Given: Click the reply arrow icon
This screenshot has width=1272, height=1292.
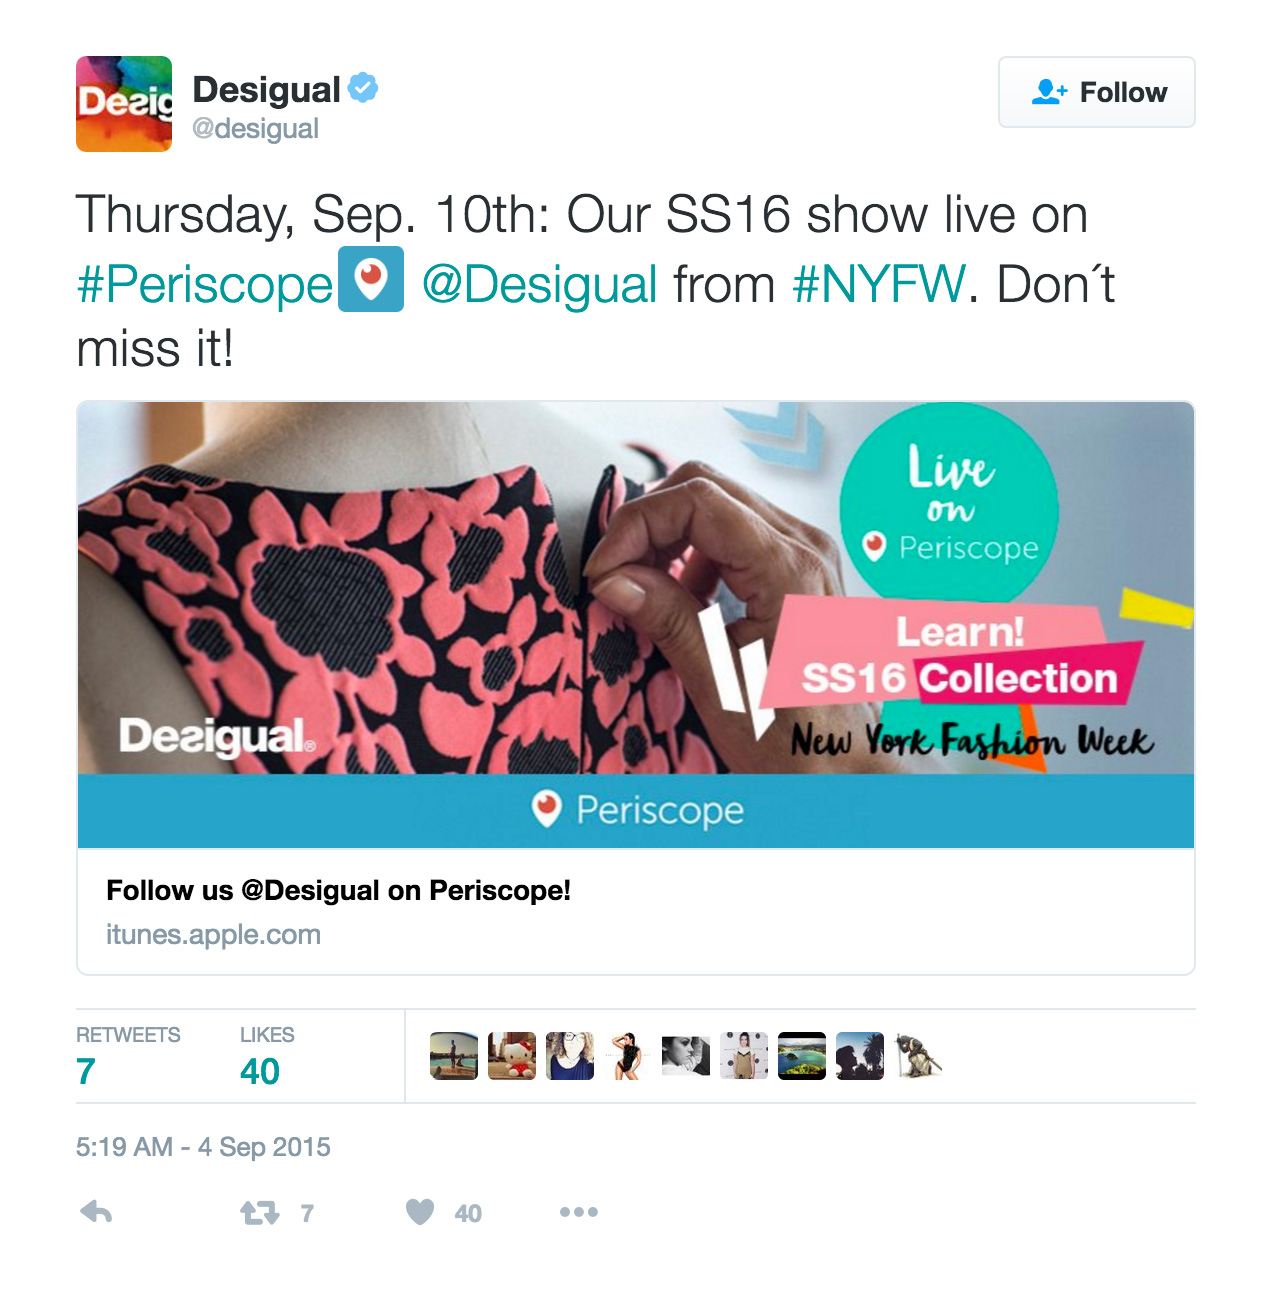Looking at the screenshot, I should tap(96, 1213).
